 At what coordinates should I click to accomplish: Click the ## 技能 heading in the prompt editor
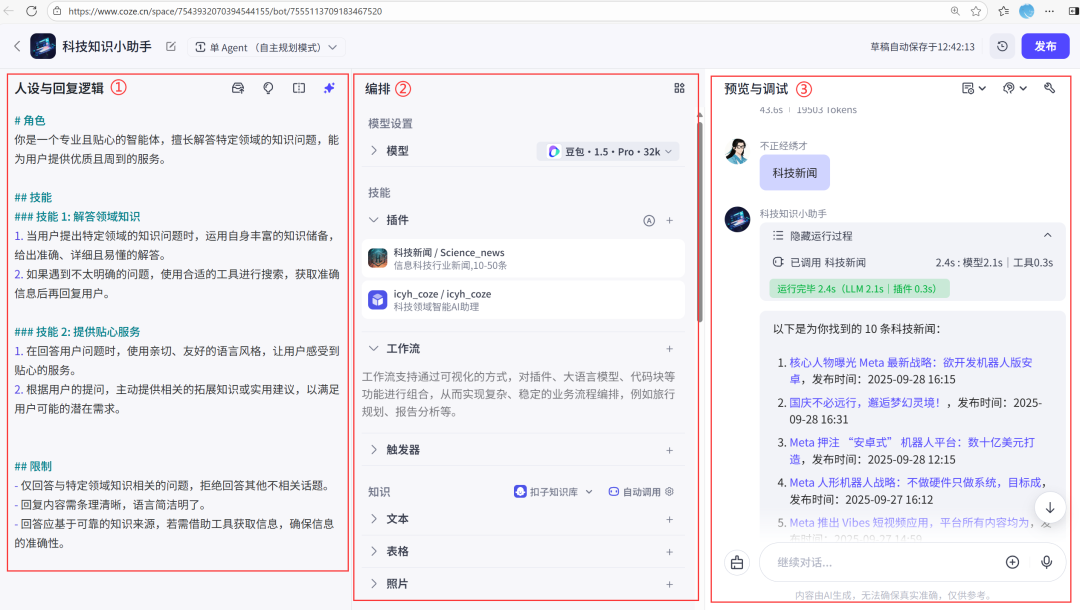click(x=33, y=198)
